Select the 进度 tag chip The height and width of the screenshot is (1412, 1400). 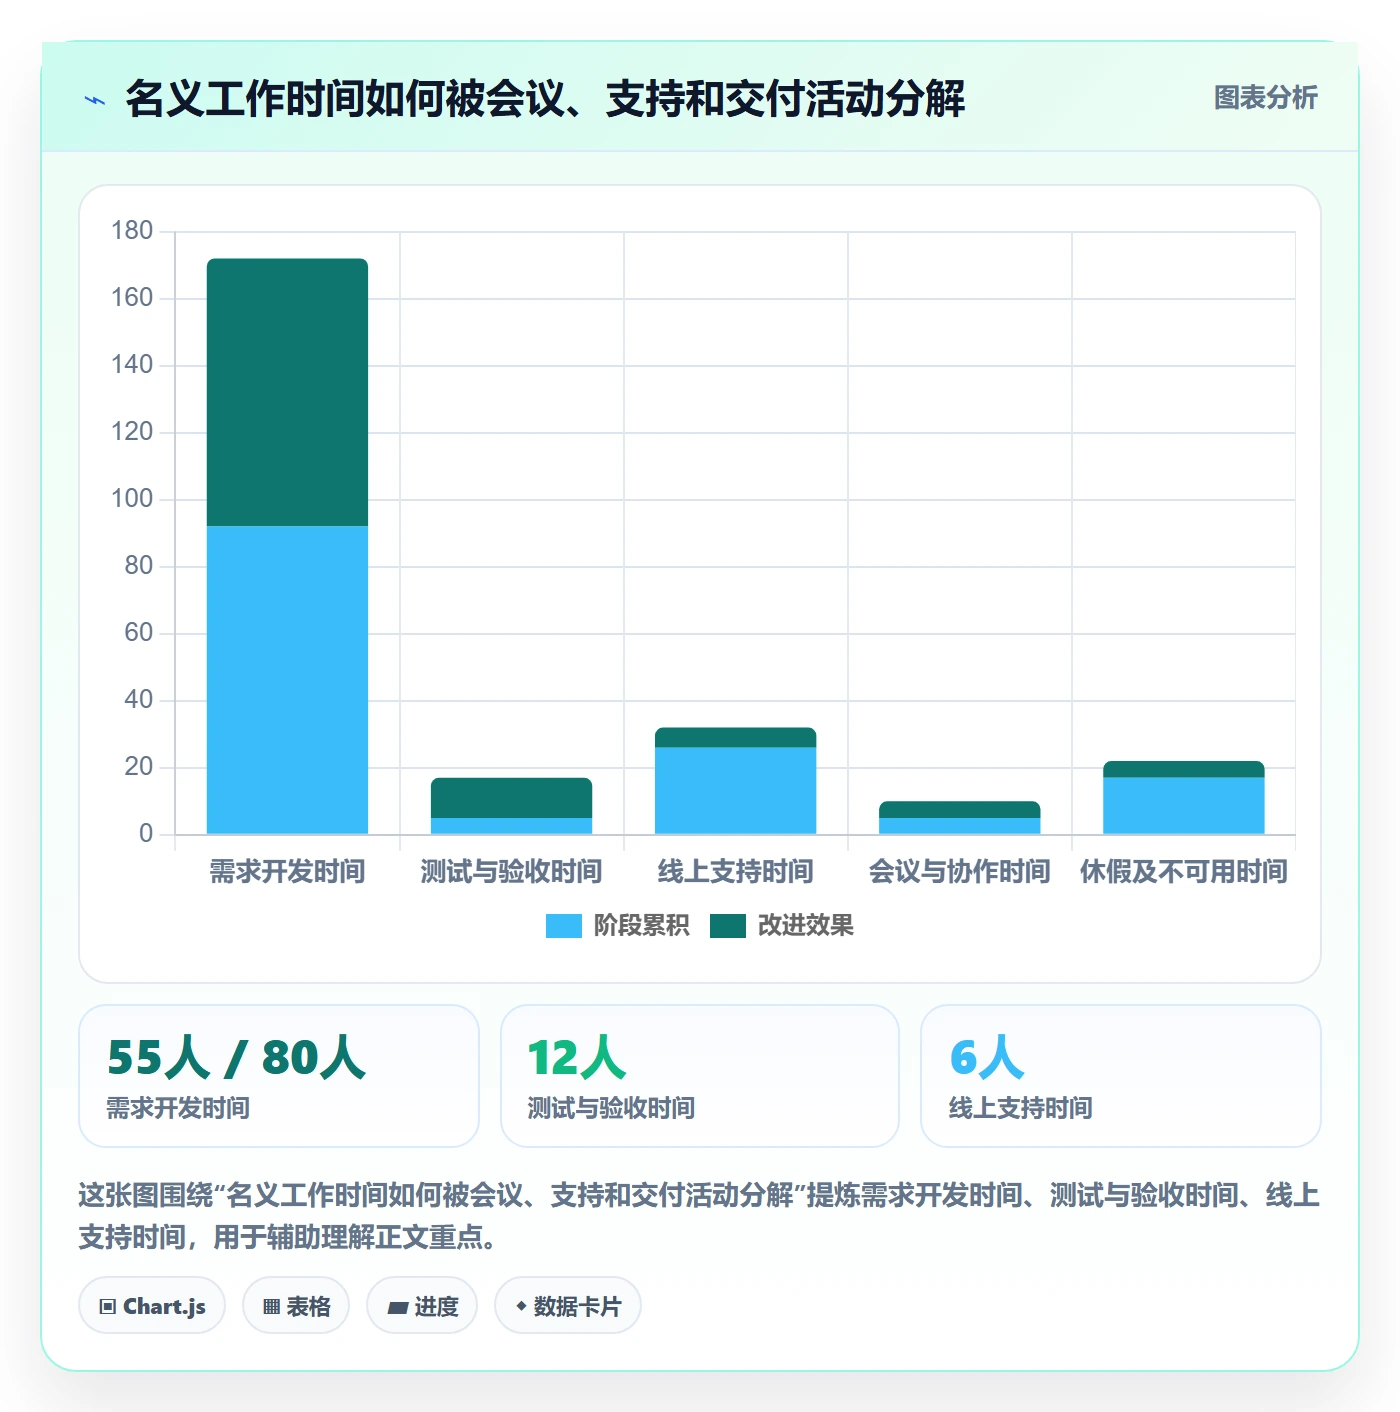422,1306
